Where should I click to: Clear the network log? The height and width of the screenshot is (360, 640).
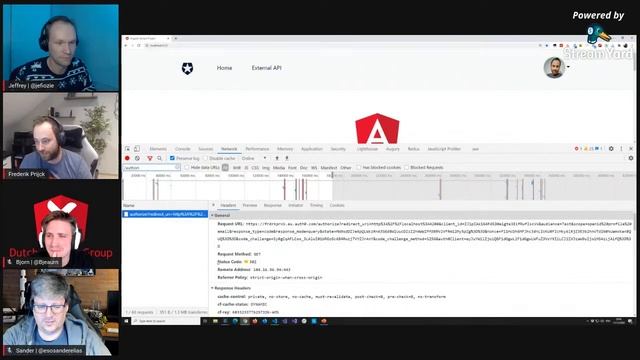[138, 158]
